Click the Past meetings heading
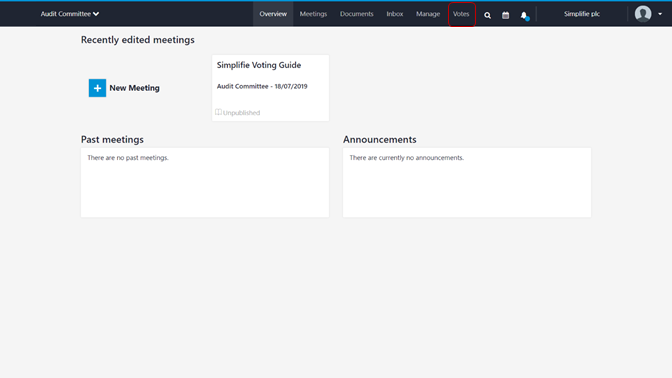Viewport: 672px width, 378px height. click(x=112, y=139)
